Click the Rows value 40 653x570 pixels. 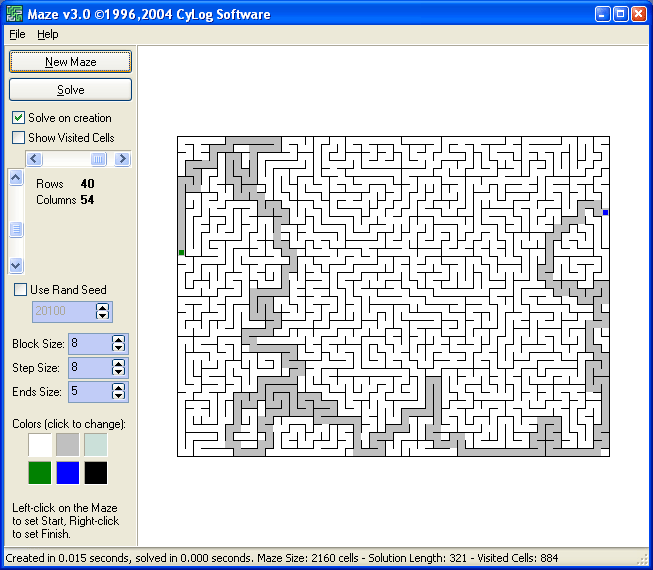87,184
